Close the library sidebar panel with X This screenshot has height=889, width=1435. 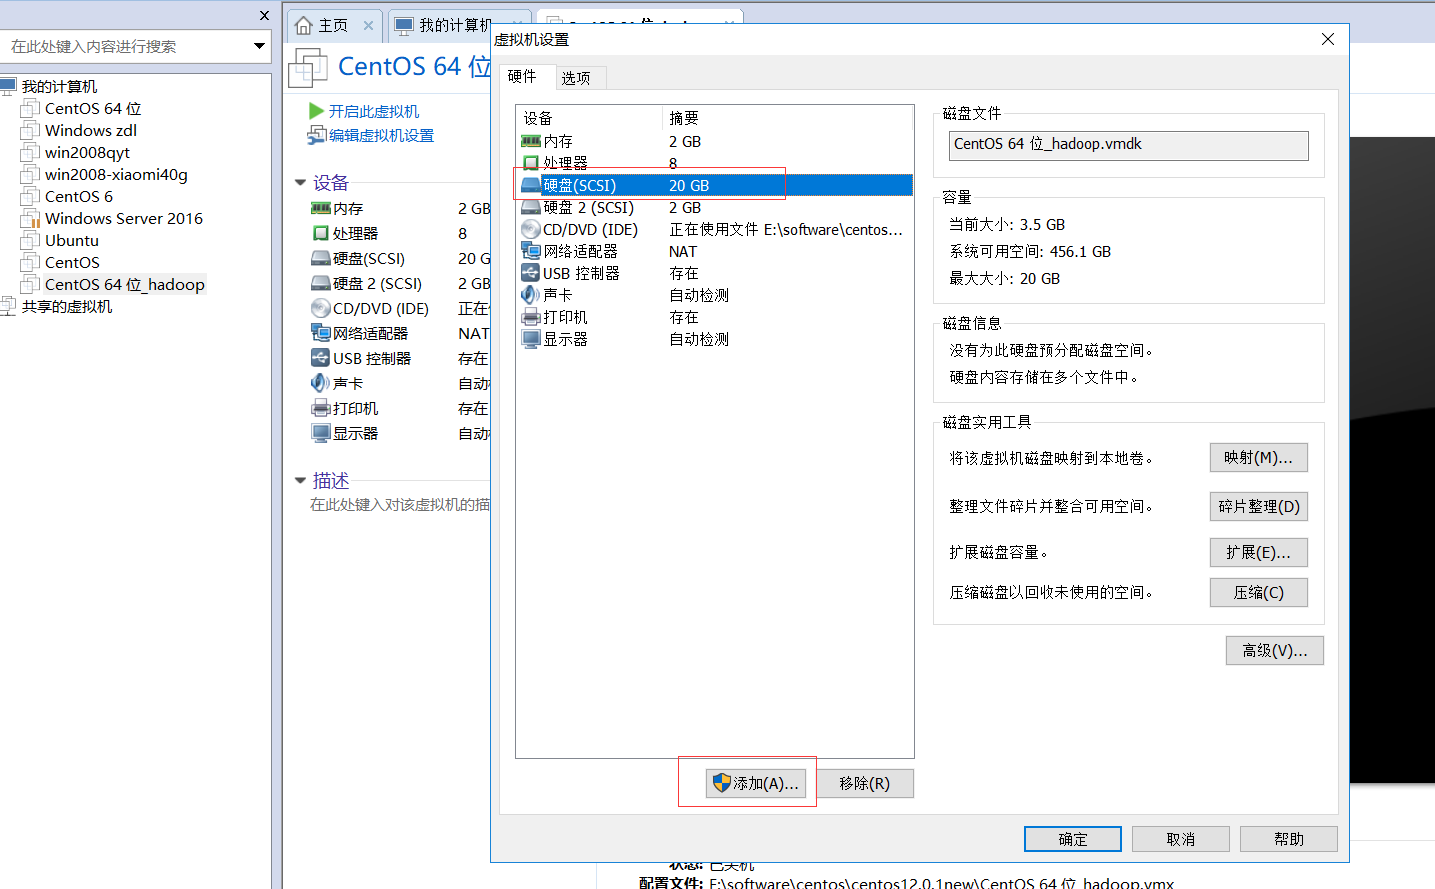pyautogui.click(x=264, y=15)
